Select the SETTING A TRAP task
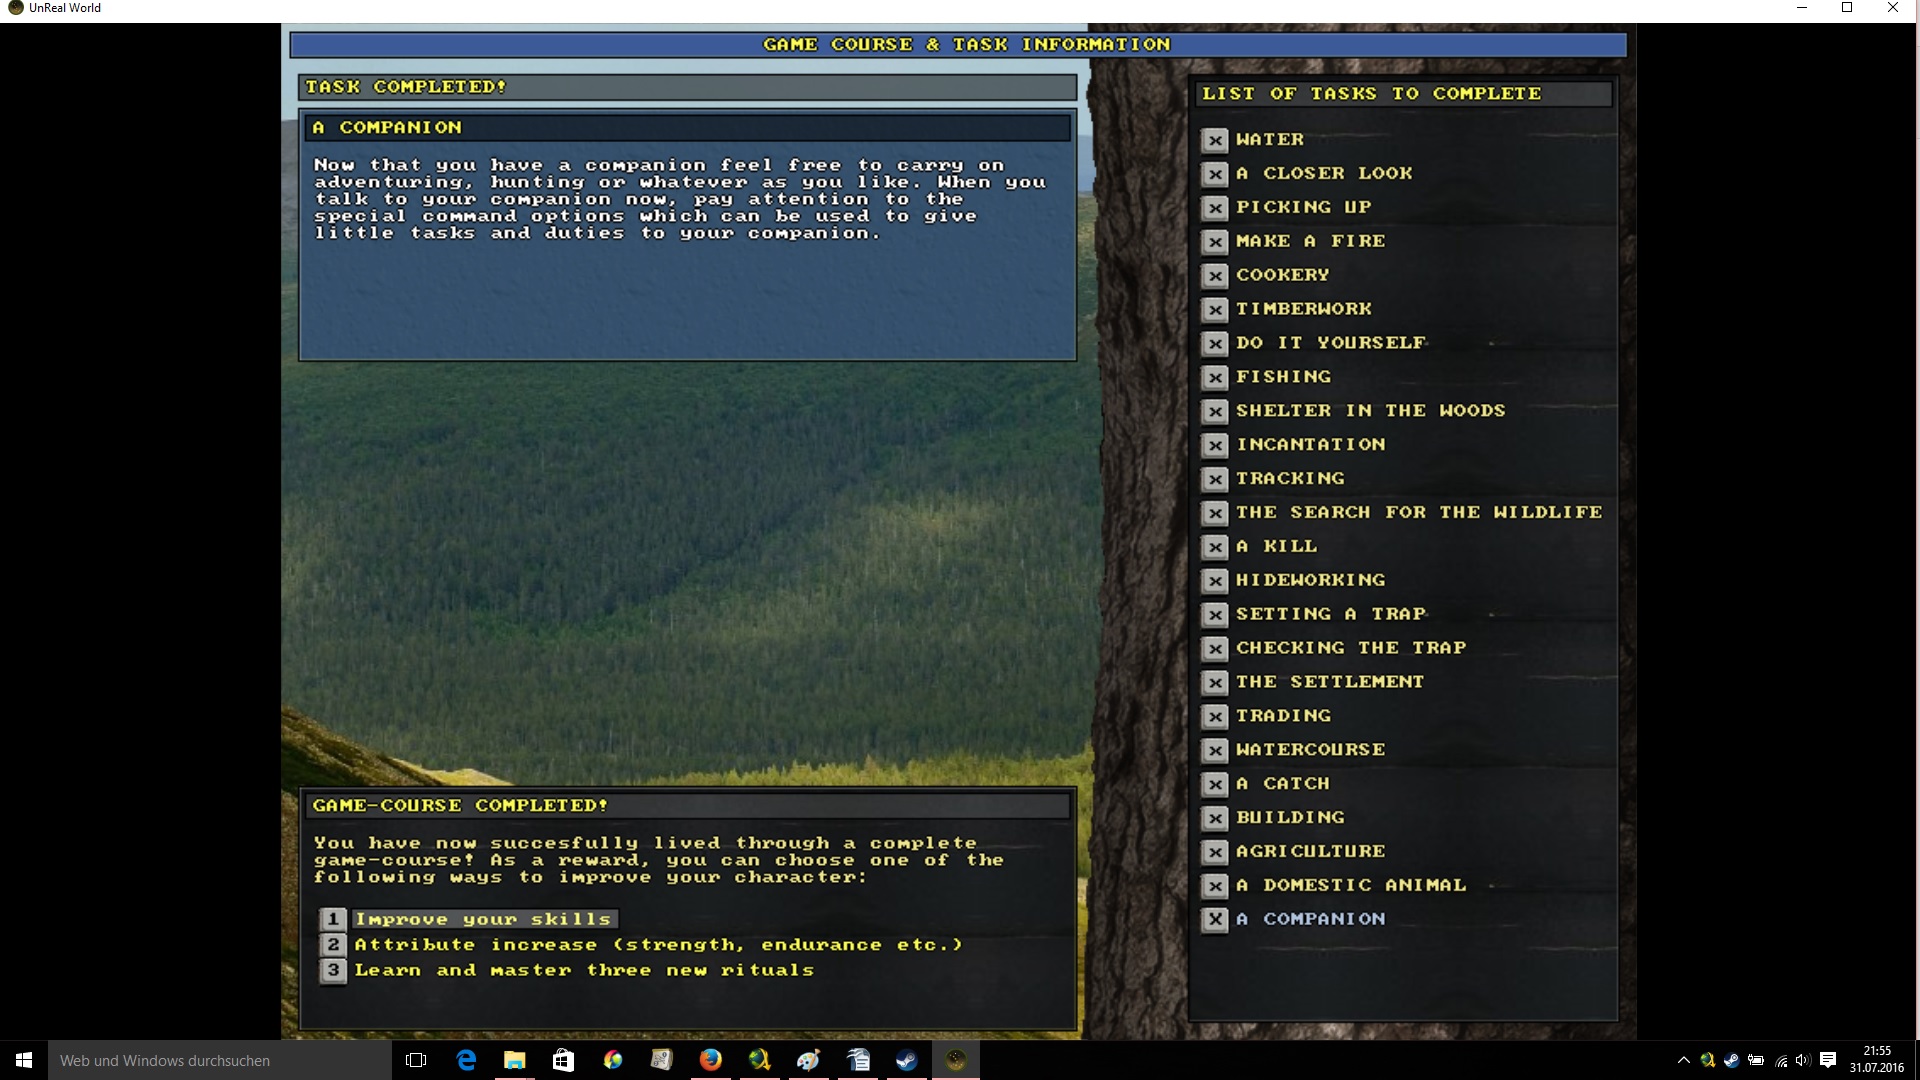Viewport: 1920px width, 1080px height. coord(1331,615)
